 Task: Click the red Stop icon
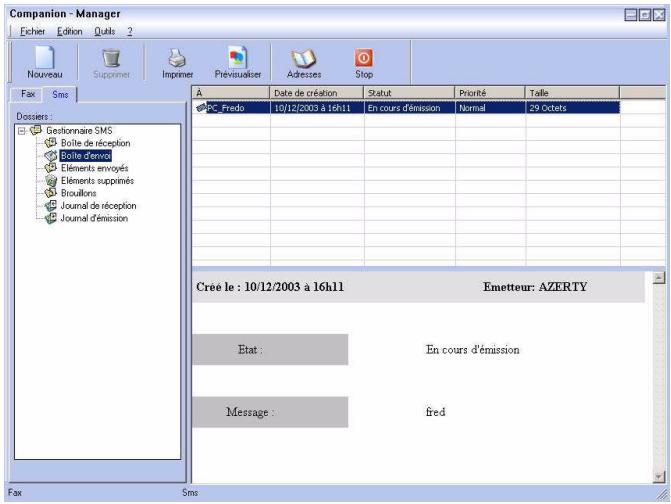[364, 58]
